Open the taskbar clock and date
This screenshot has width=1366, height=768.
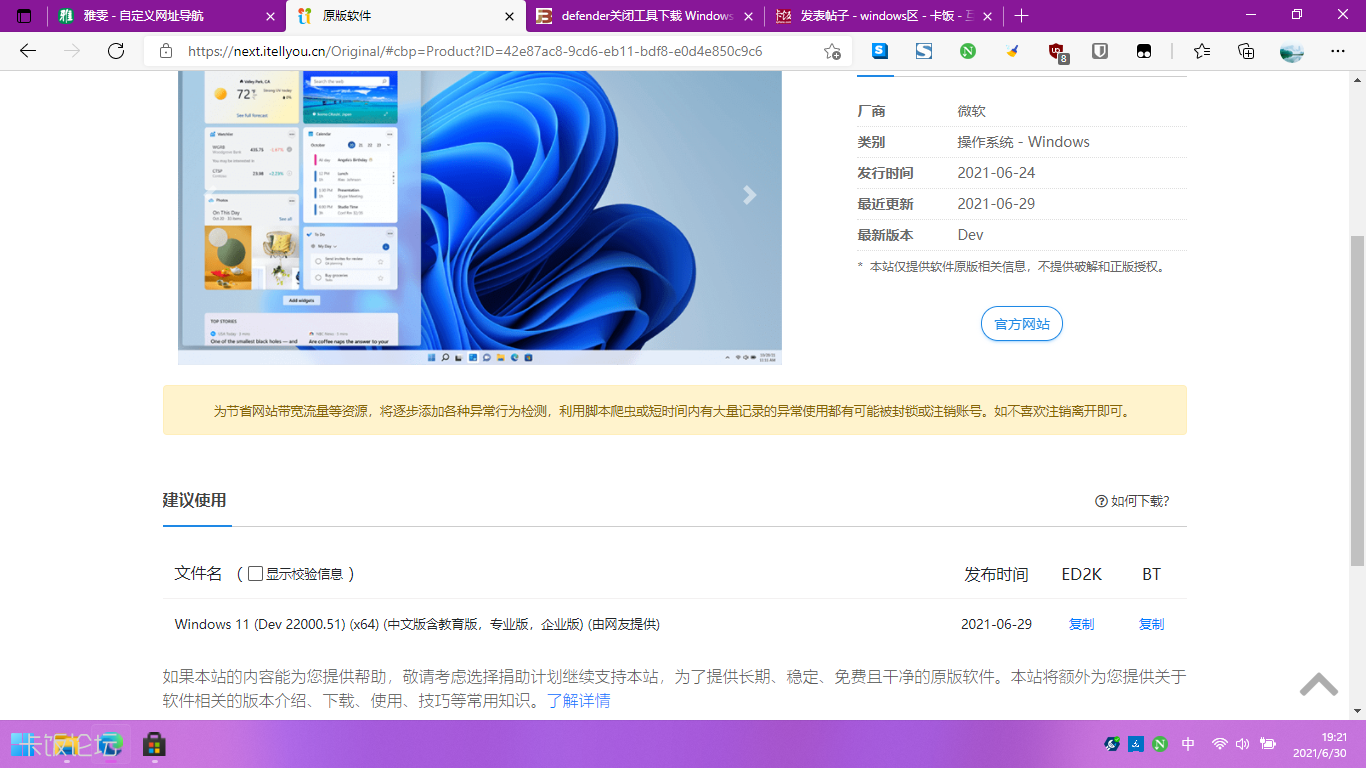tap(1320, 744)
